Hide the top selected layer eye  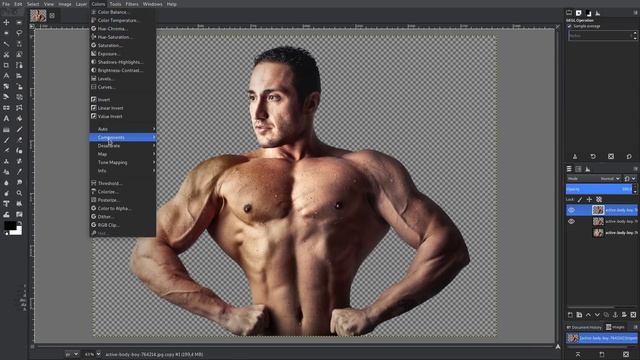(x=571, y=210)
